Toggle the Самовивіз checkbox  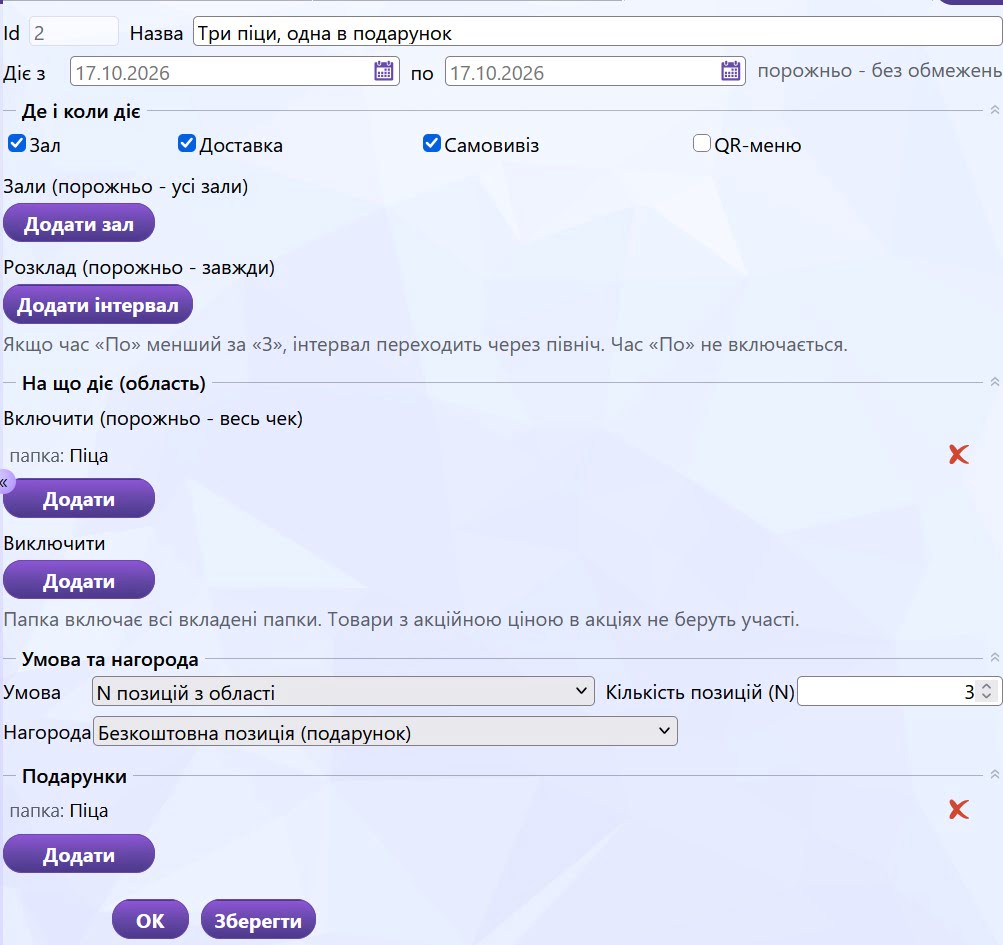coord(432,143)
